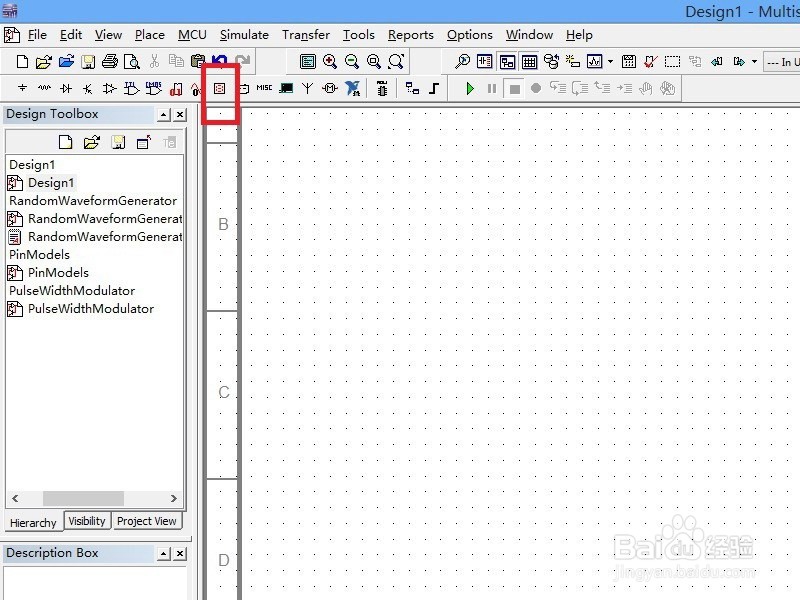Run the electrical rules check
This screenshot has height=600, width=800.
point(651,62)
